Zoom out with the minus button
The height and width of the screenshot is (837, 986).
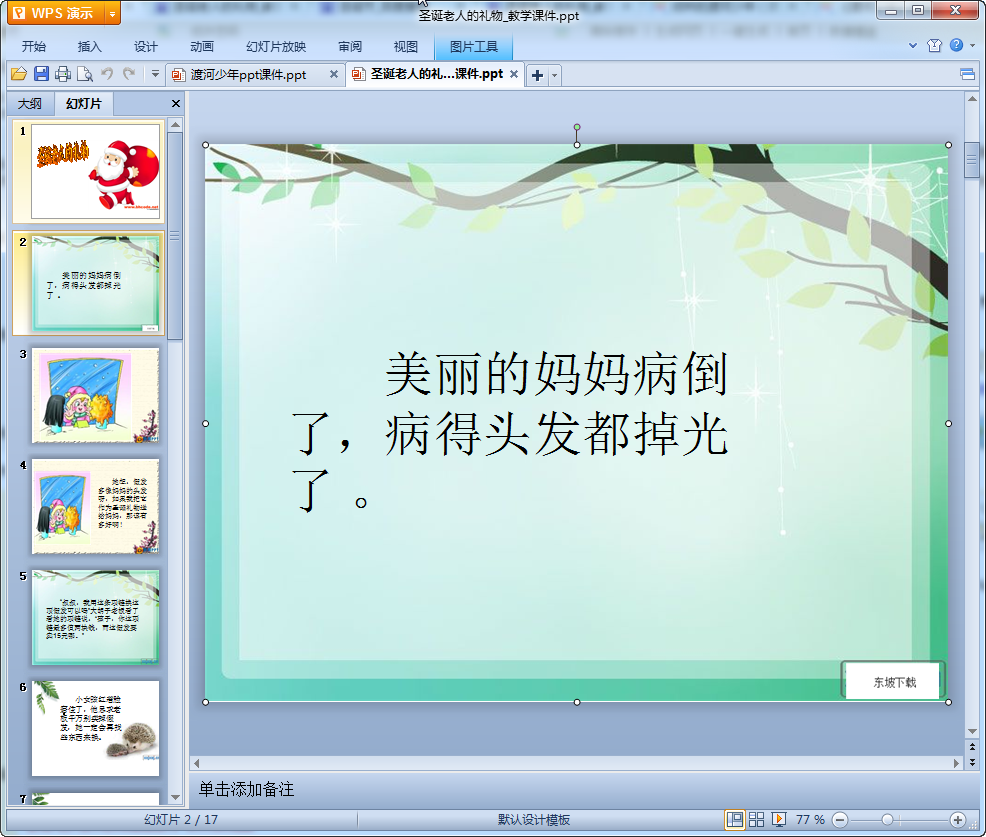click(839, 819)
